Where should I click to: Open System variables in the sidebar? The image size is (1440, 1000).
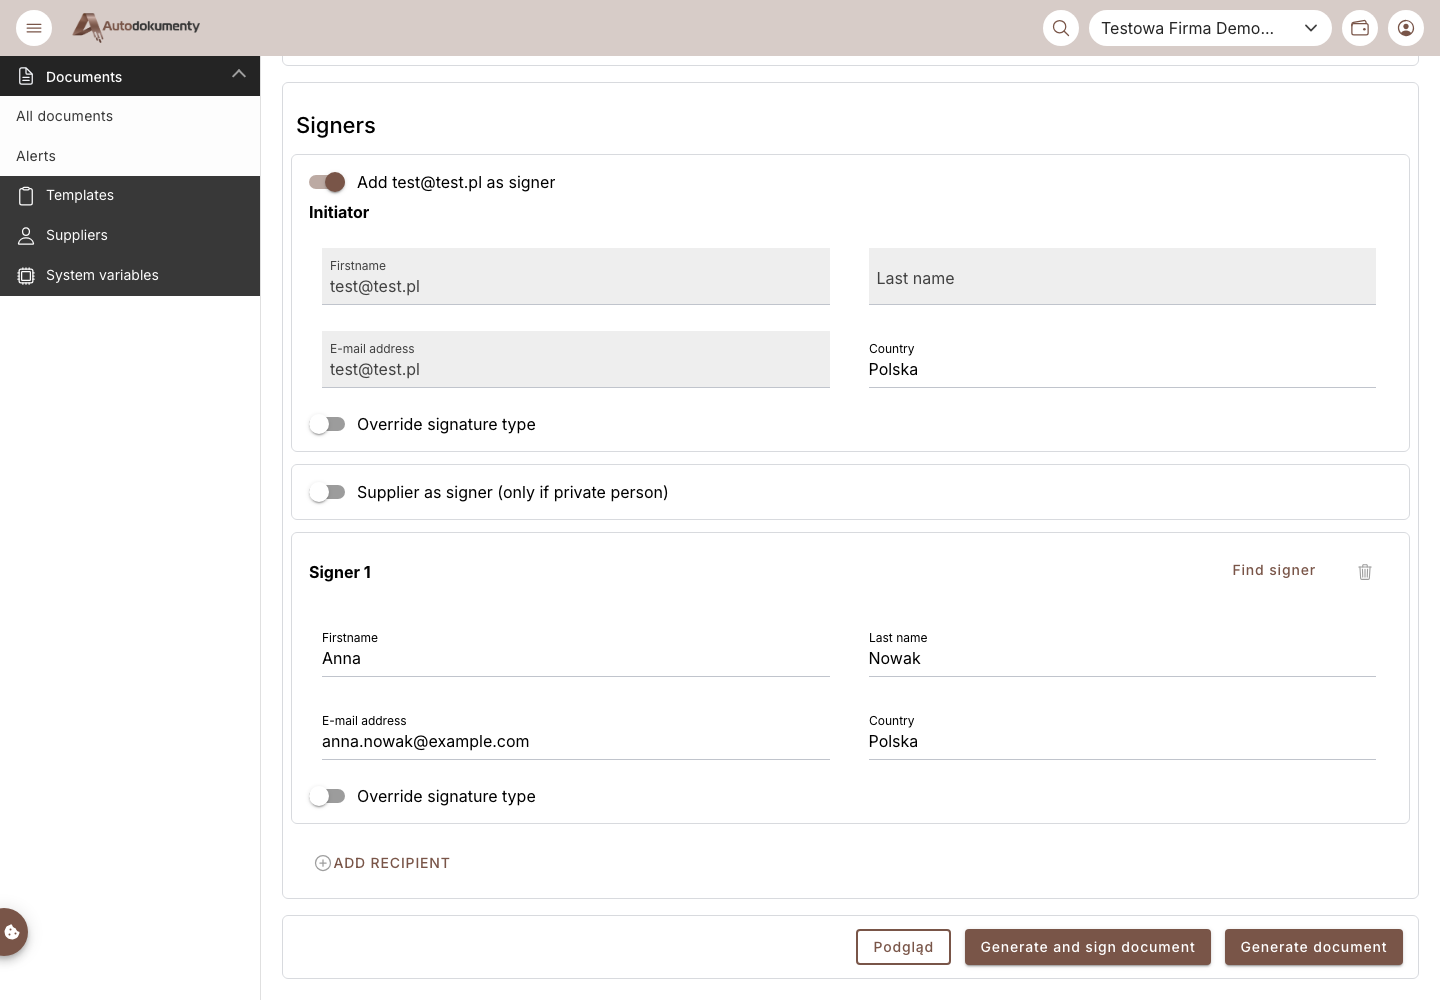(x=130, y=275)
